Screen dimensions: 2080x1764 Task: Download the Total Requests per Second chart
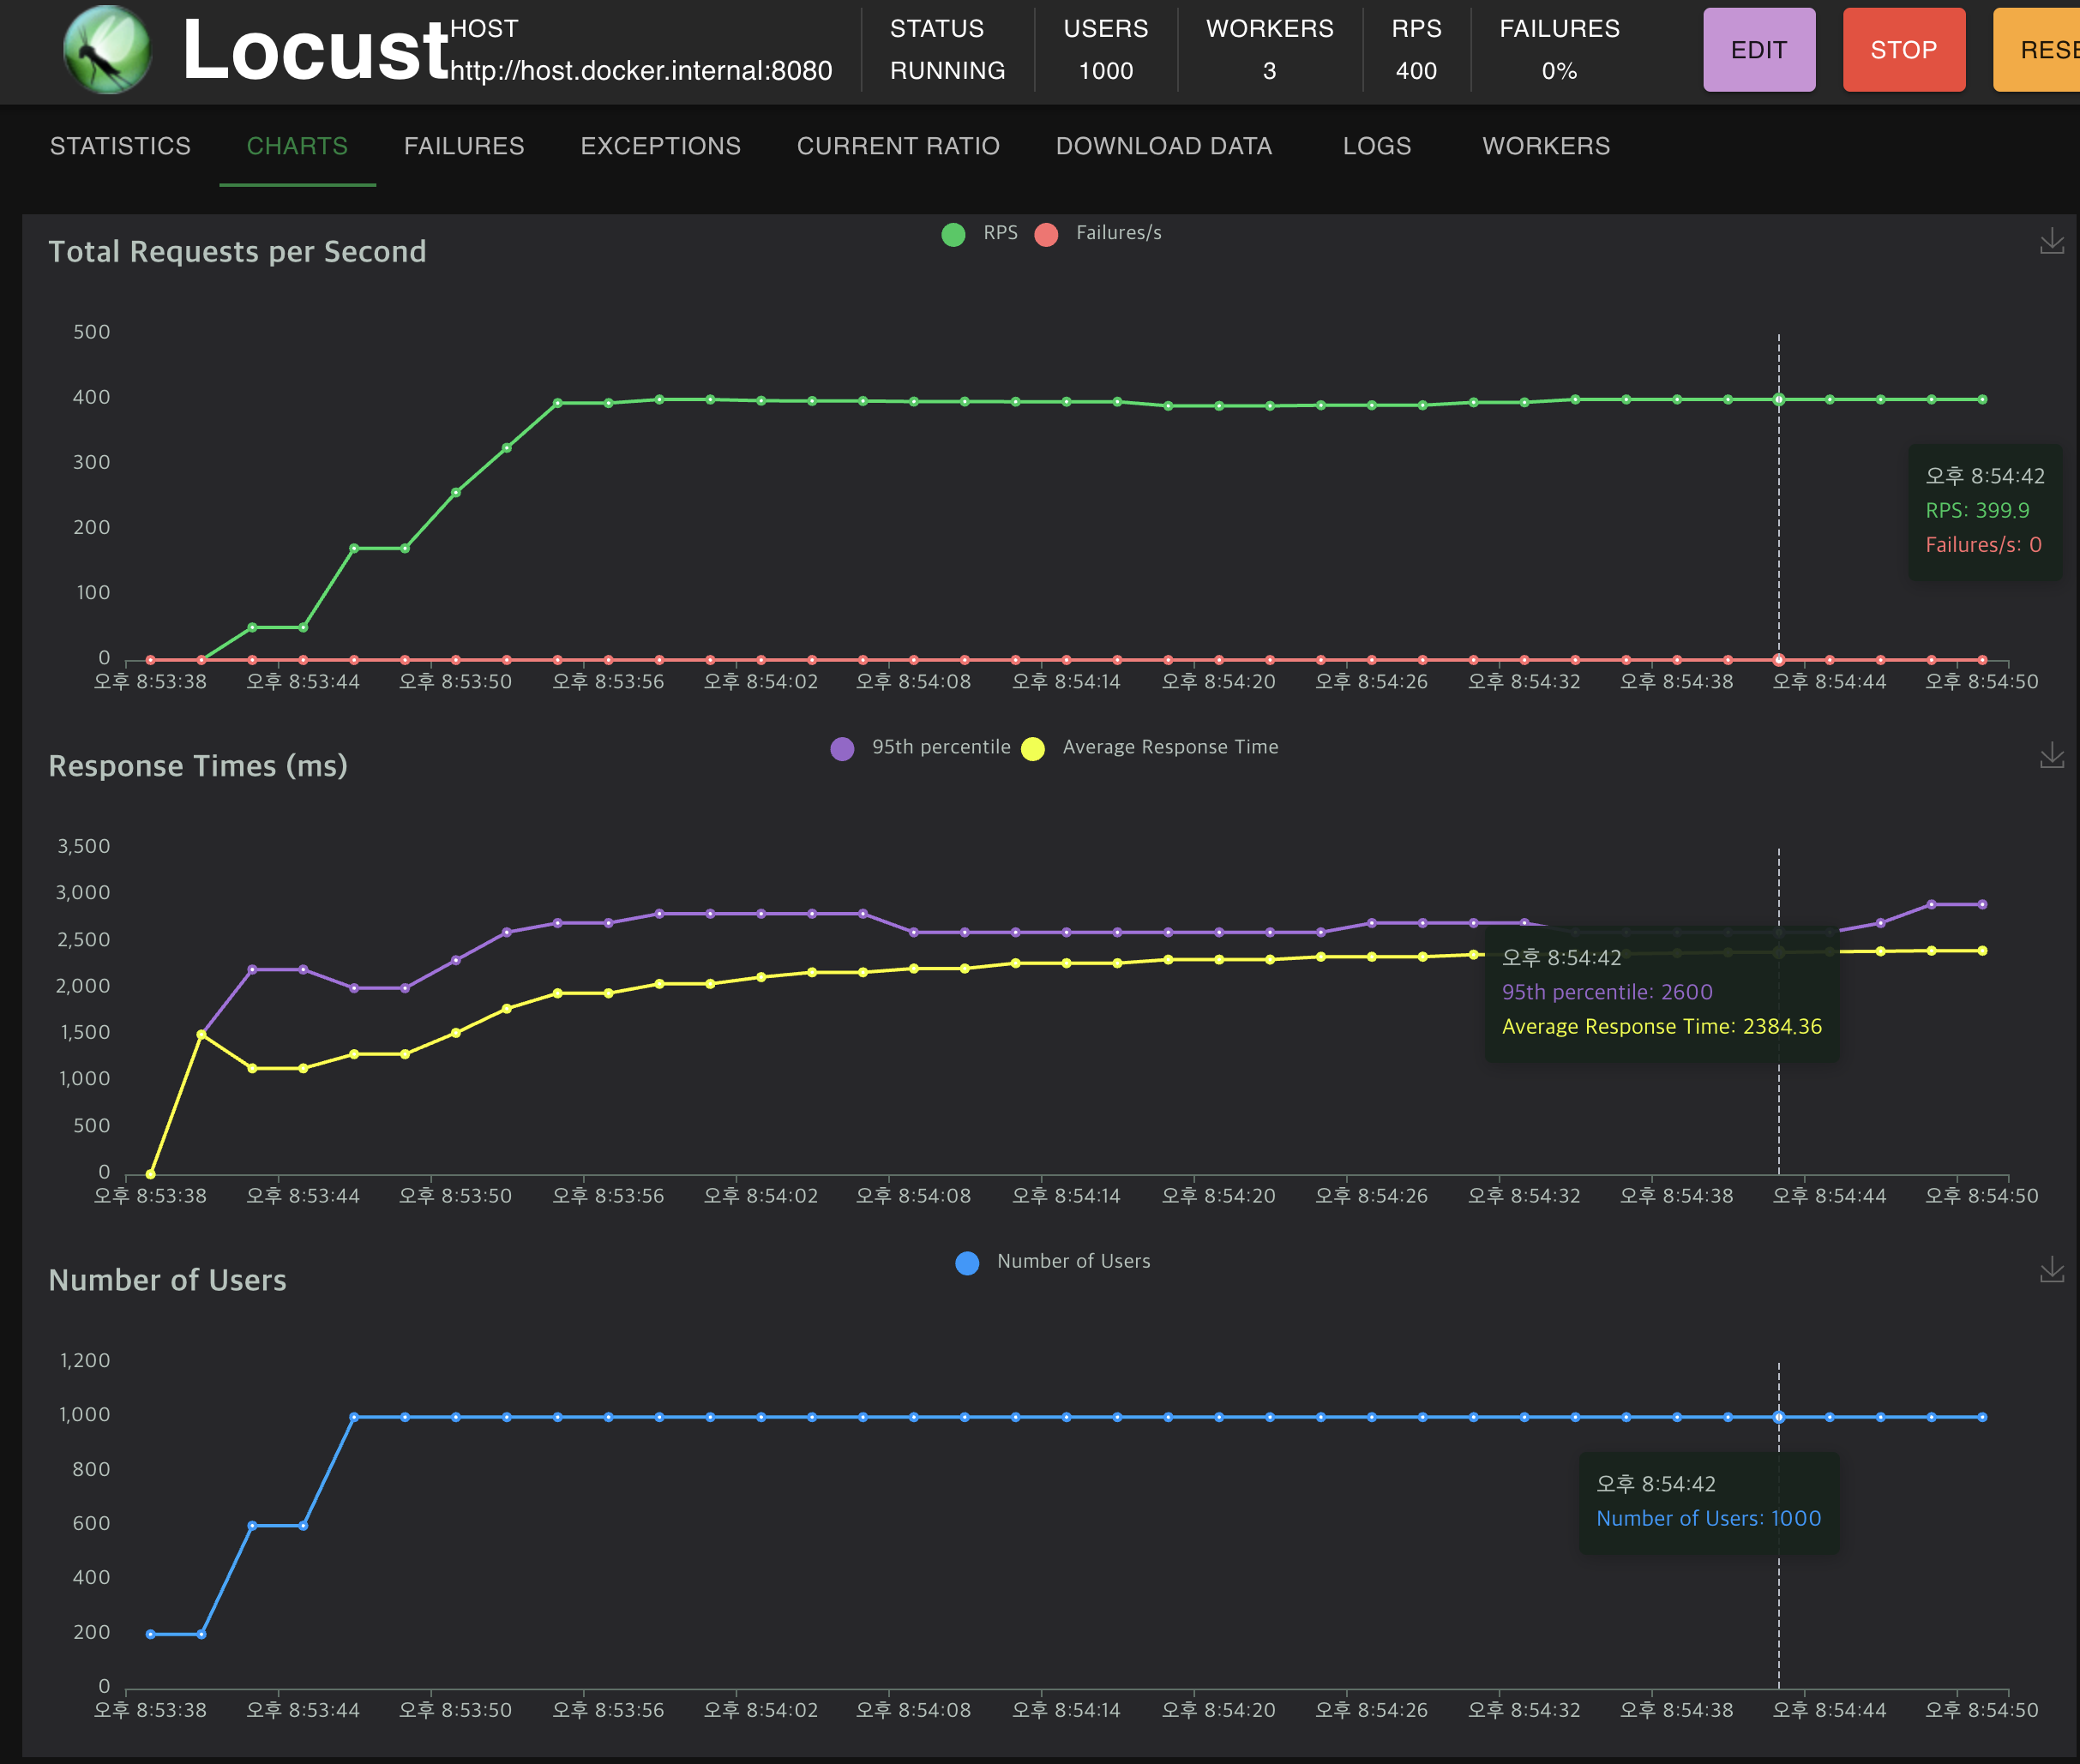click(x=2051, y=241)
